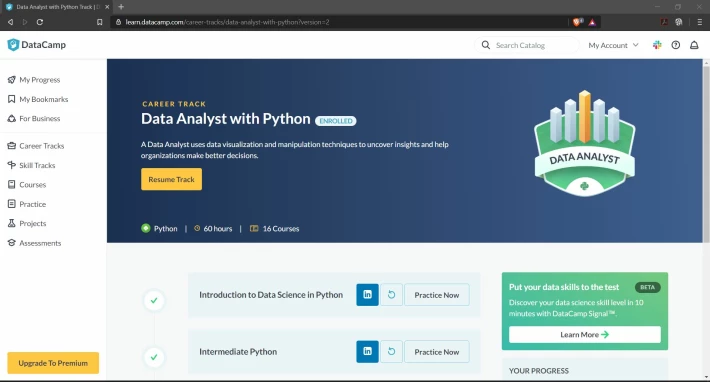Click Practice Now for Introduction to Data Science

tap(437, 295)
